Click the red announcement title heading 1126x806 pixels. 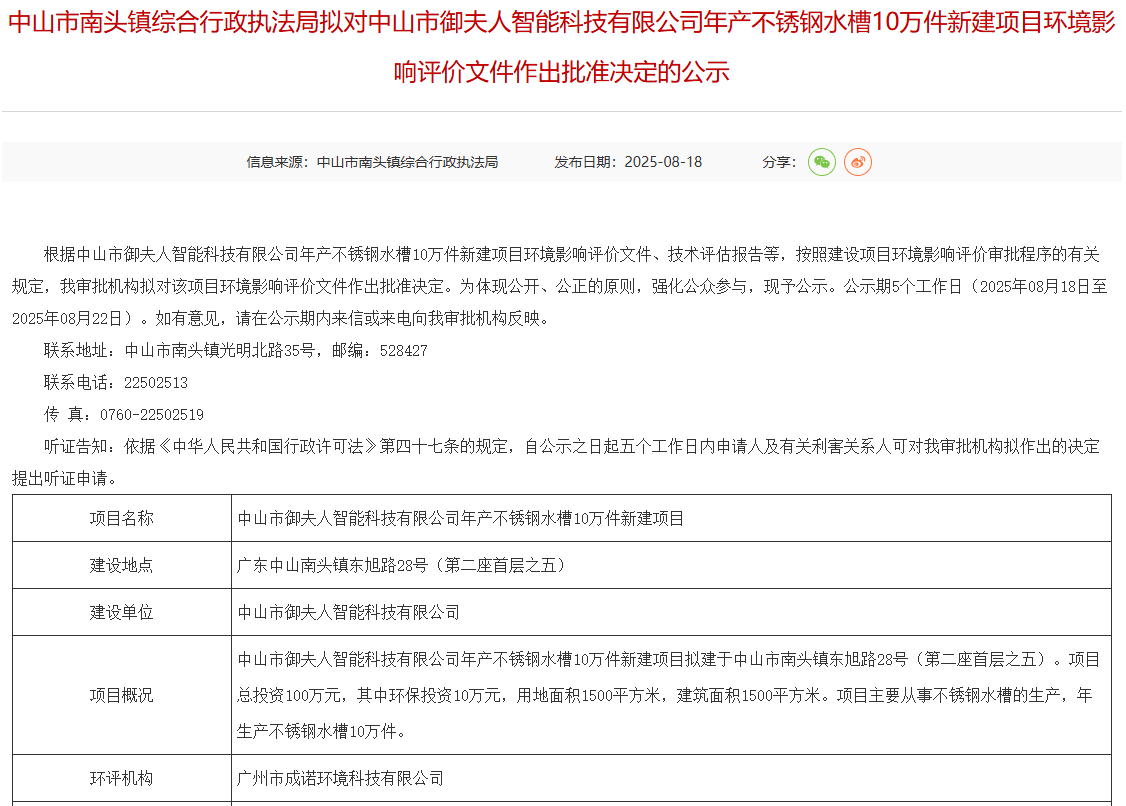coord(562,47)
